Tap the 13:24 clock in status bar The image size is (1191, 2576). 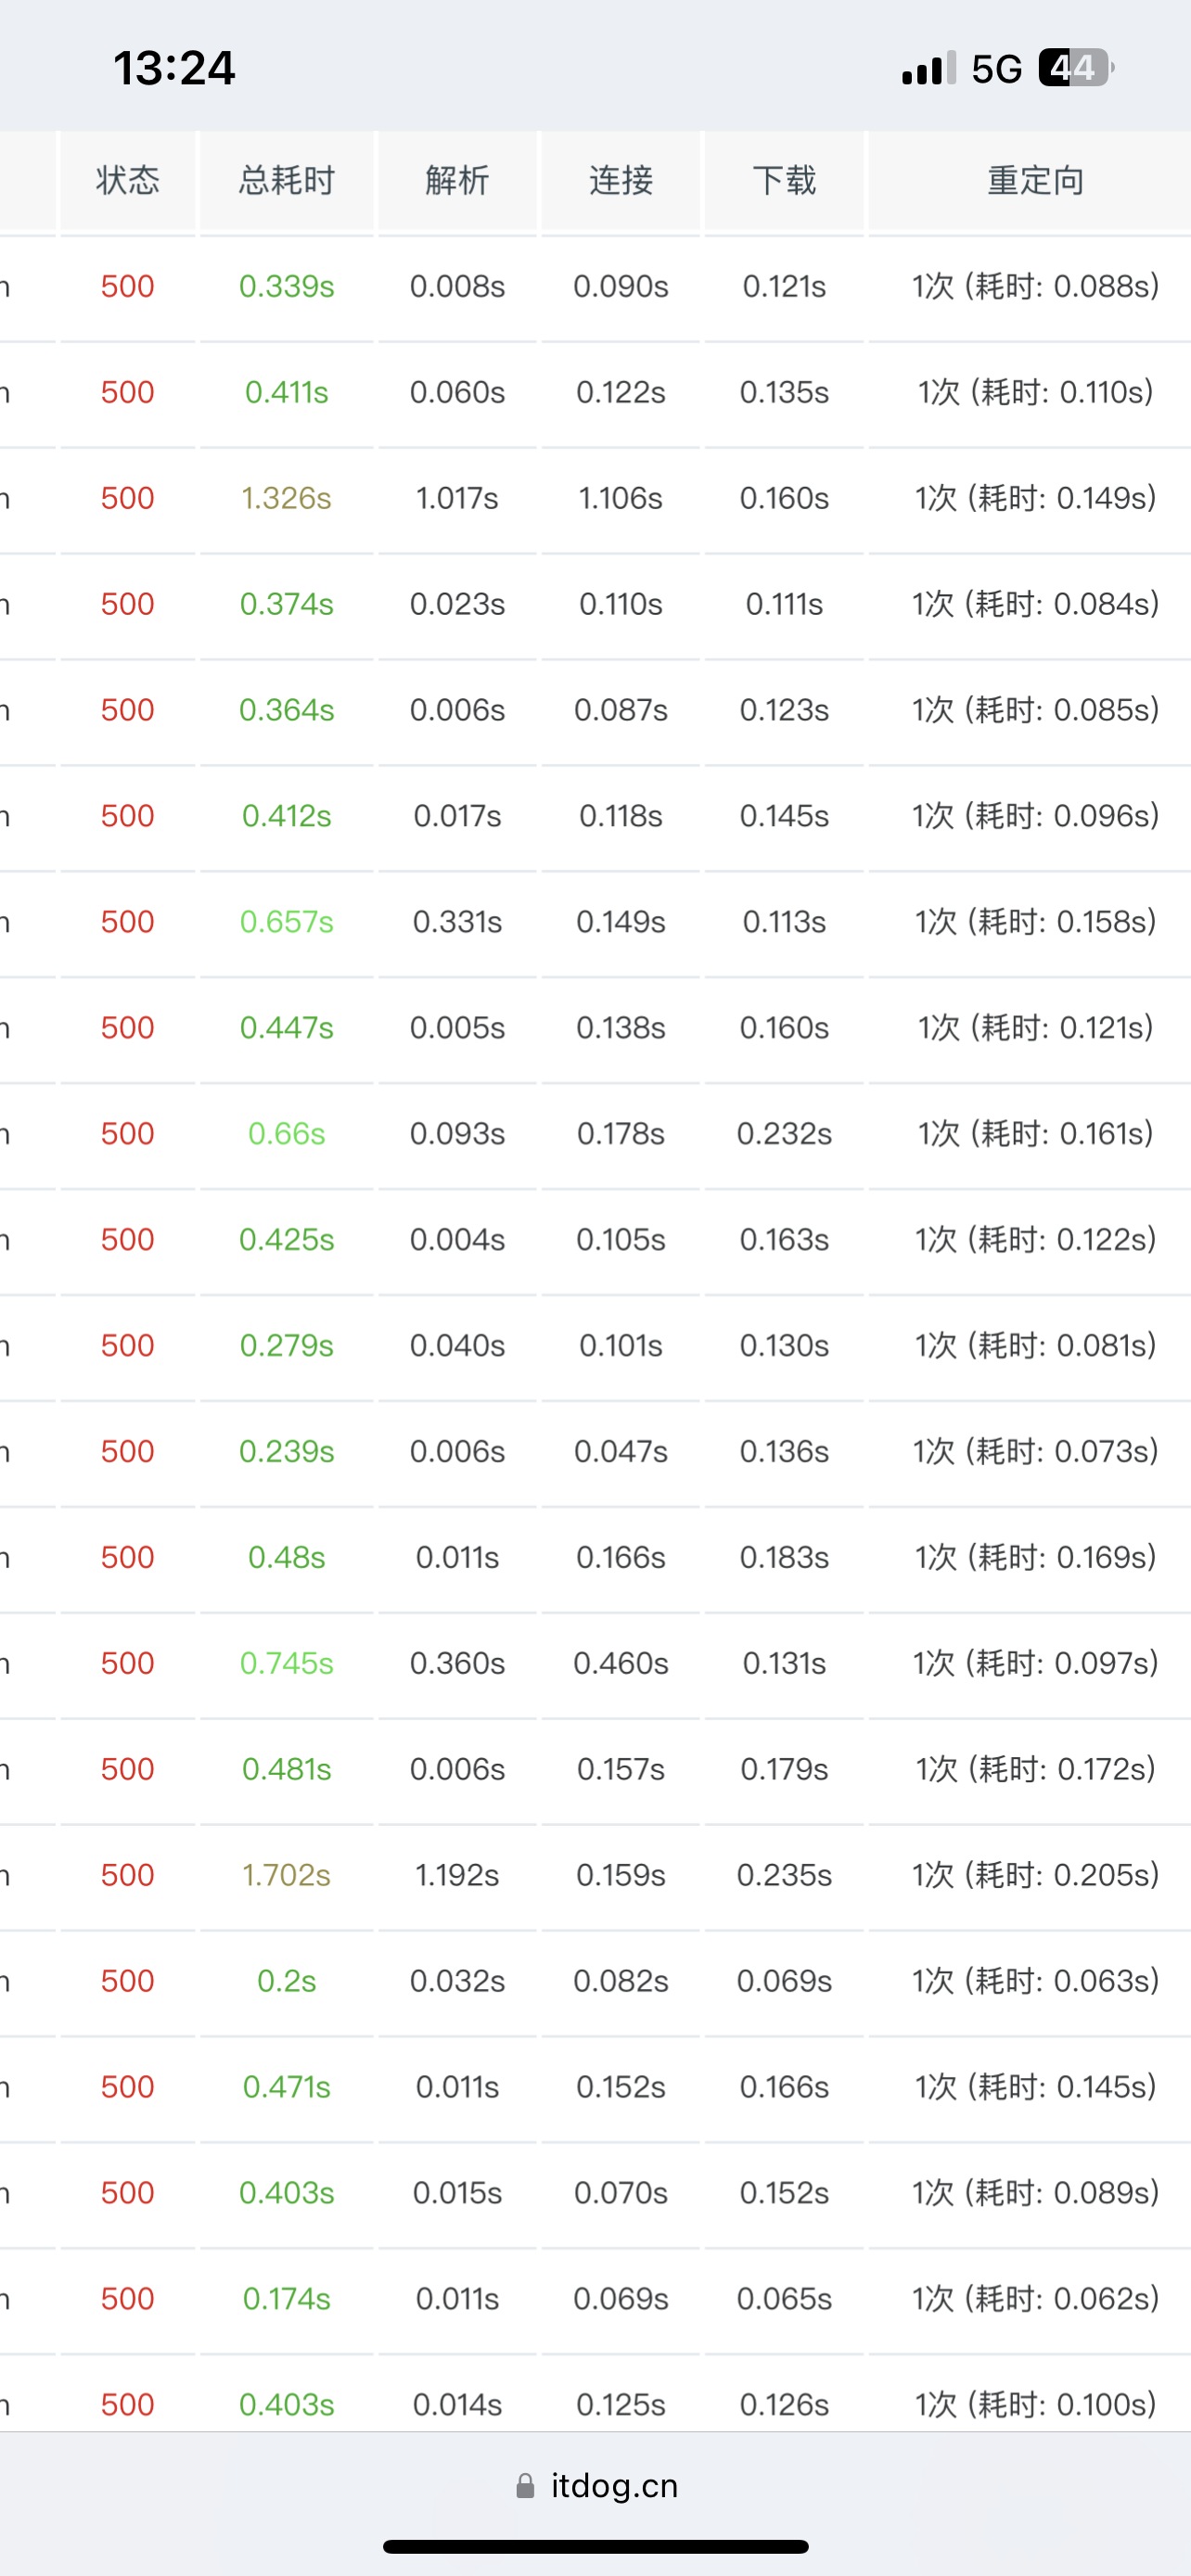tap(174, 68)
